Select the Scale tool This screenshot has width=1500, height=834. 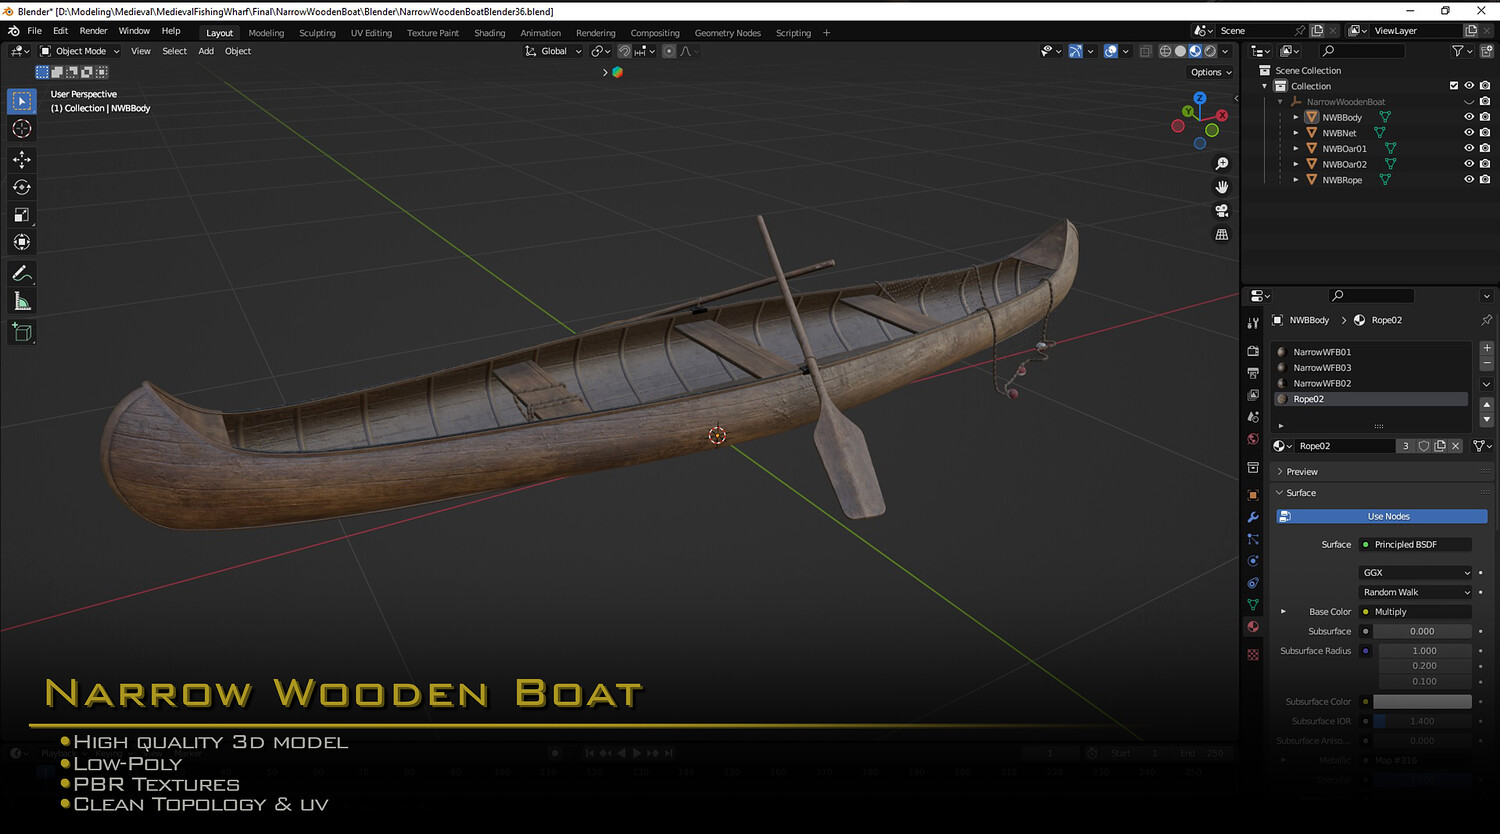[22, 215]
